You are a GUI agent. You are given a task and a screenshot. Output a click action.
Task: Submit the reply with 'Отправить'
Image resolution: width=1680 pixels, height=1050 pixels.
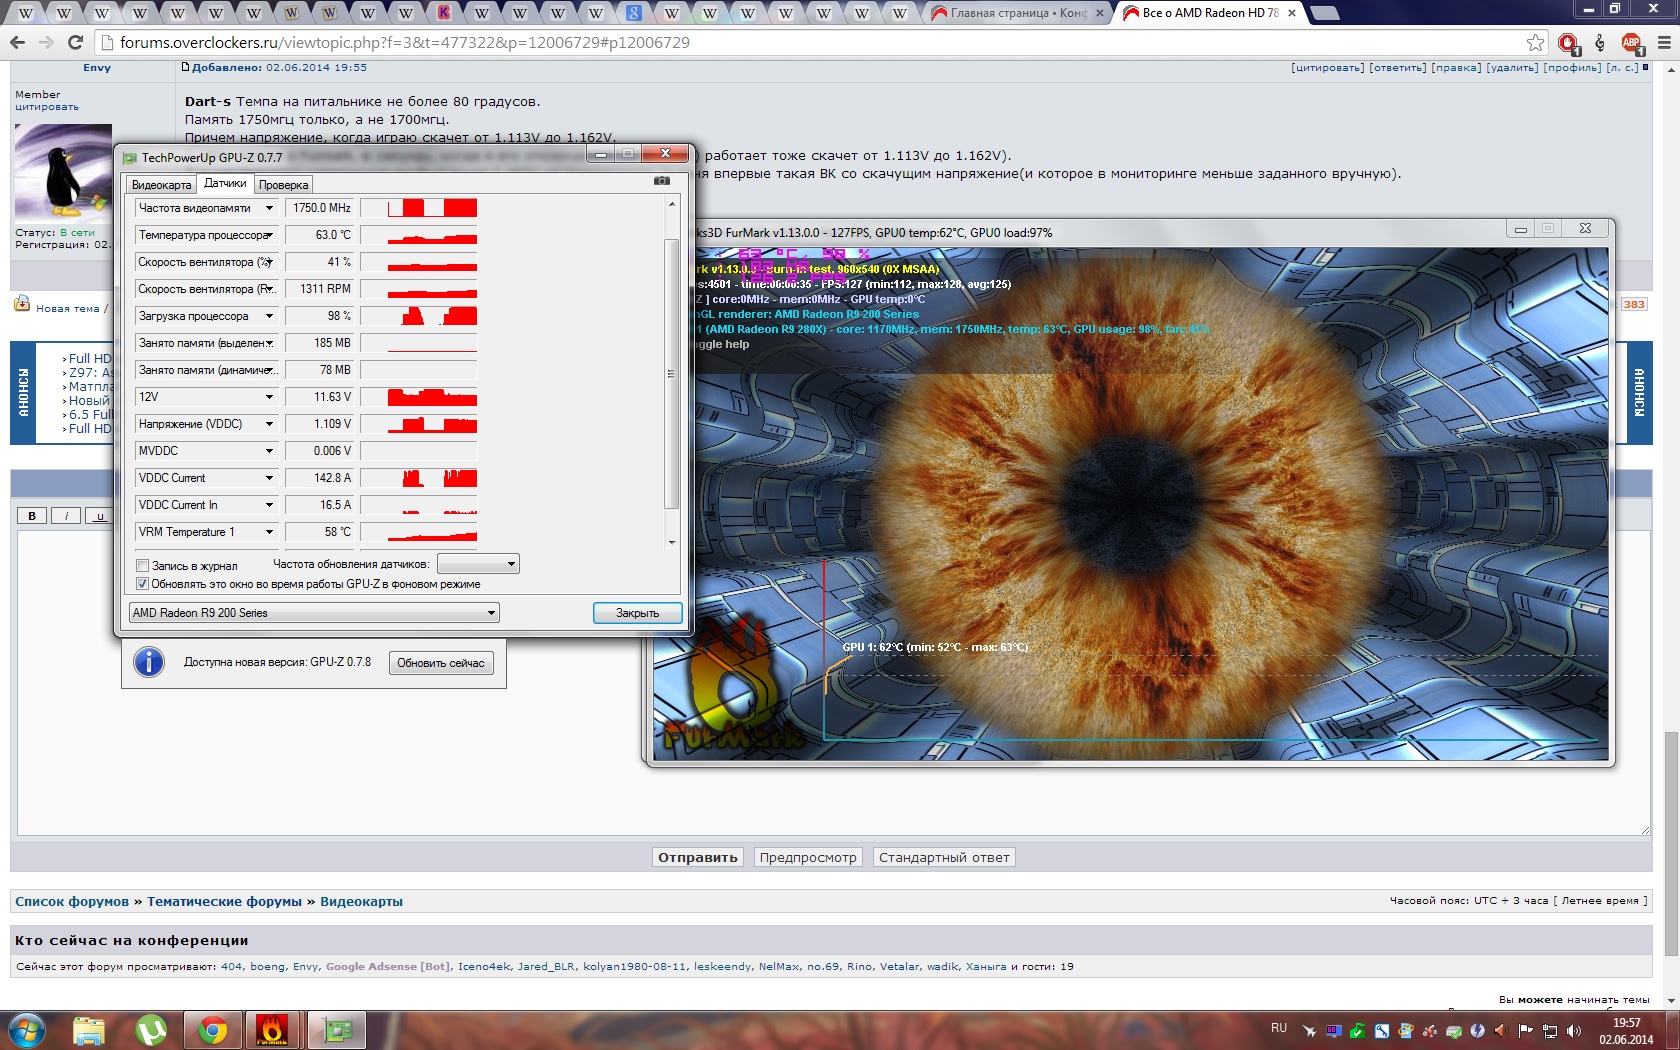click(698, 857)
